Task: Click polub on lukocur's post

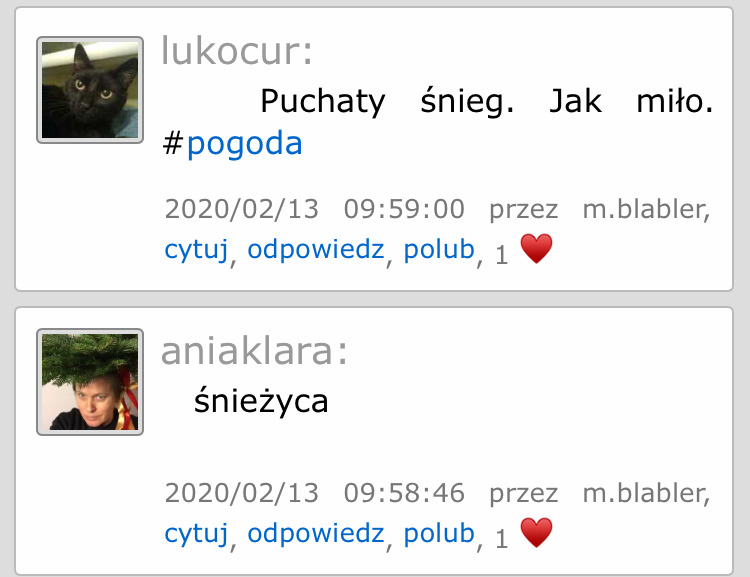Action: pos(439,249)
